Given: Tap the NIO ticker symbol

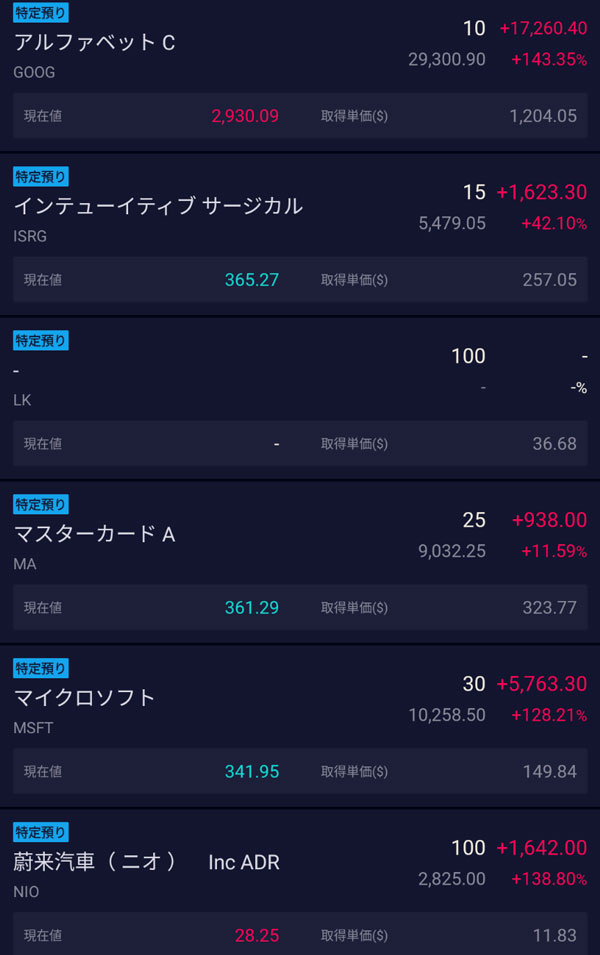Looking at the screenshot, I should 26,892.
